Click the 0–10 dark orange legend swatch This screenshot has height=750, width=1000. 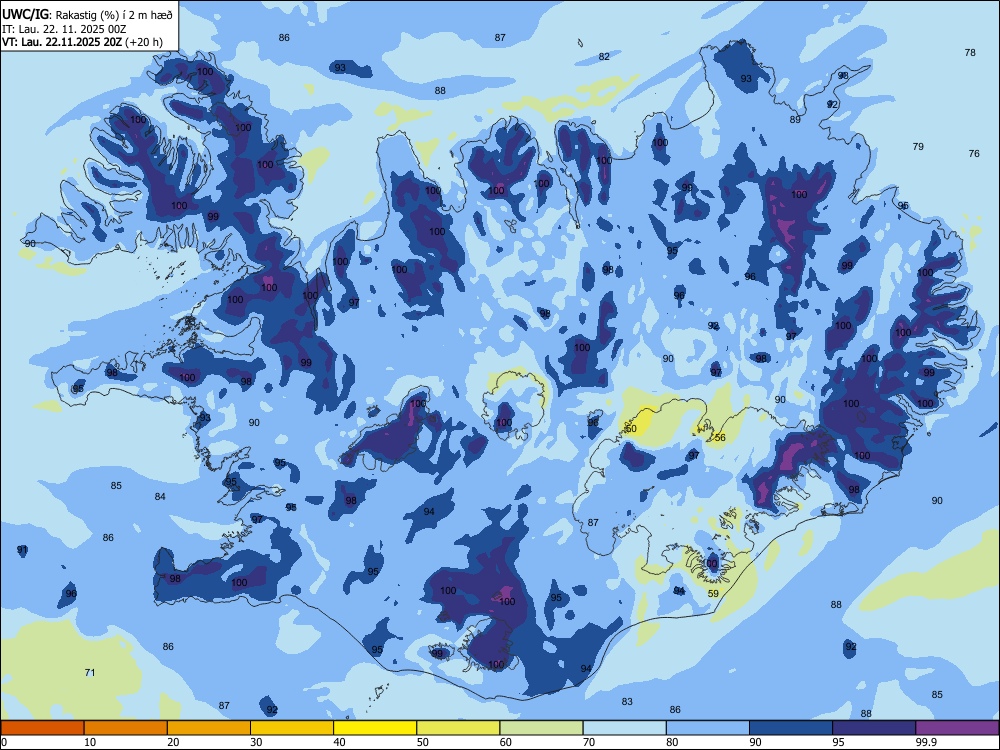[x=42, y=728]
